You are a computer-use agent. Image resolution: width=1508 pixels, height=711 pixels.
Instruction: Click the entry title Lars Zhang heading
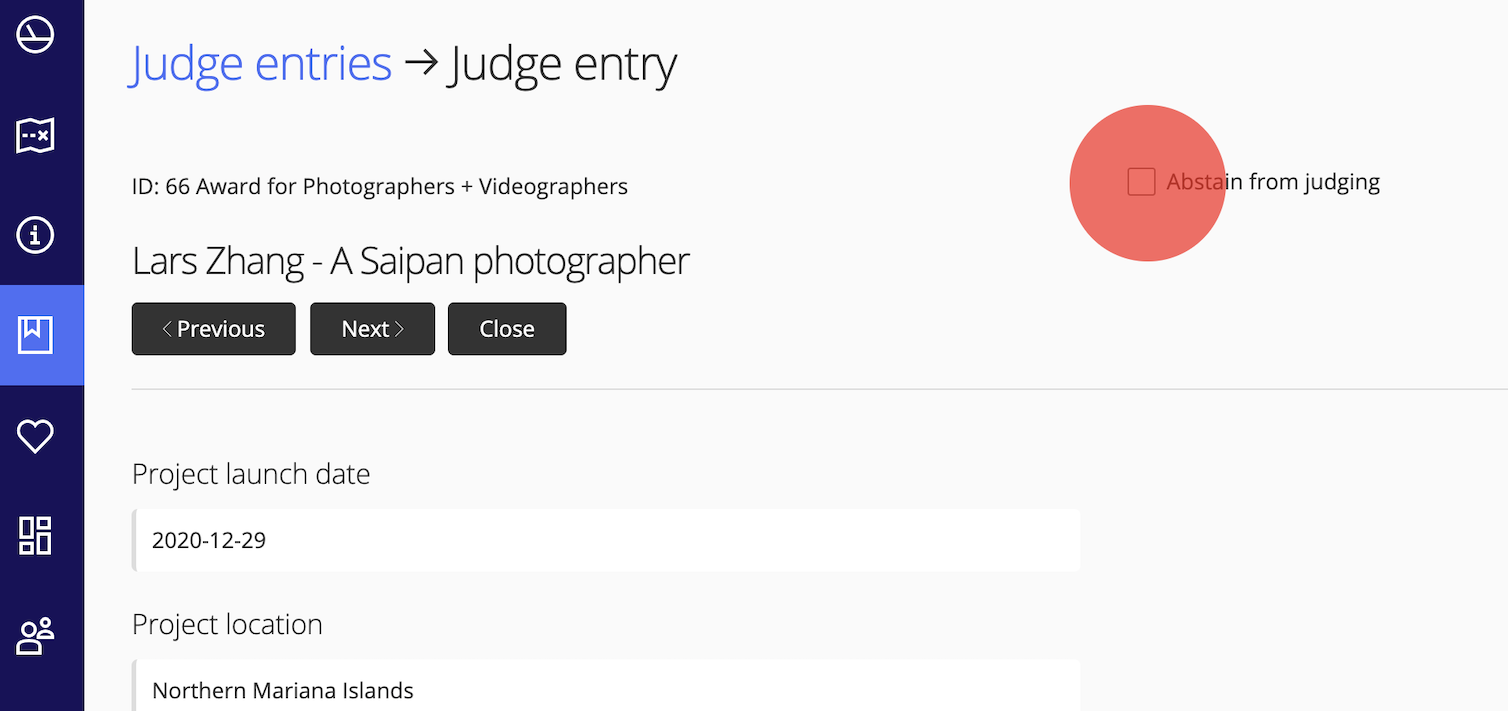tap(410, 261)
